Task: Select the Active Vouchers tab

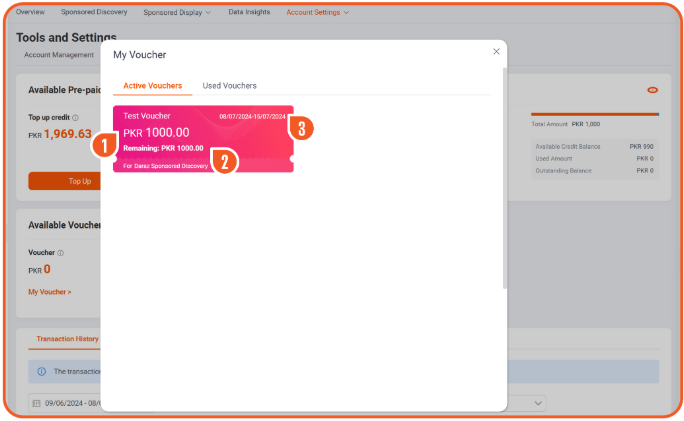Action: pyautogui.click(x=152, y=86)
